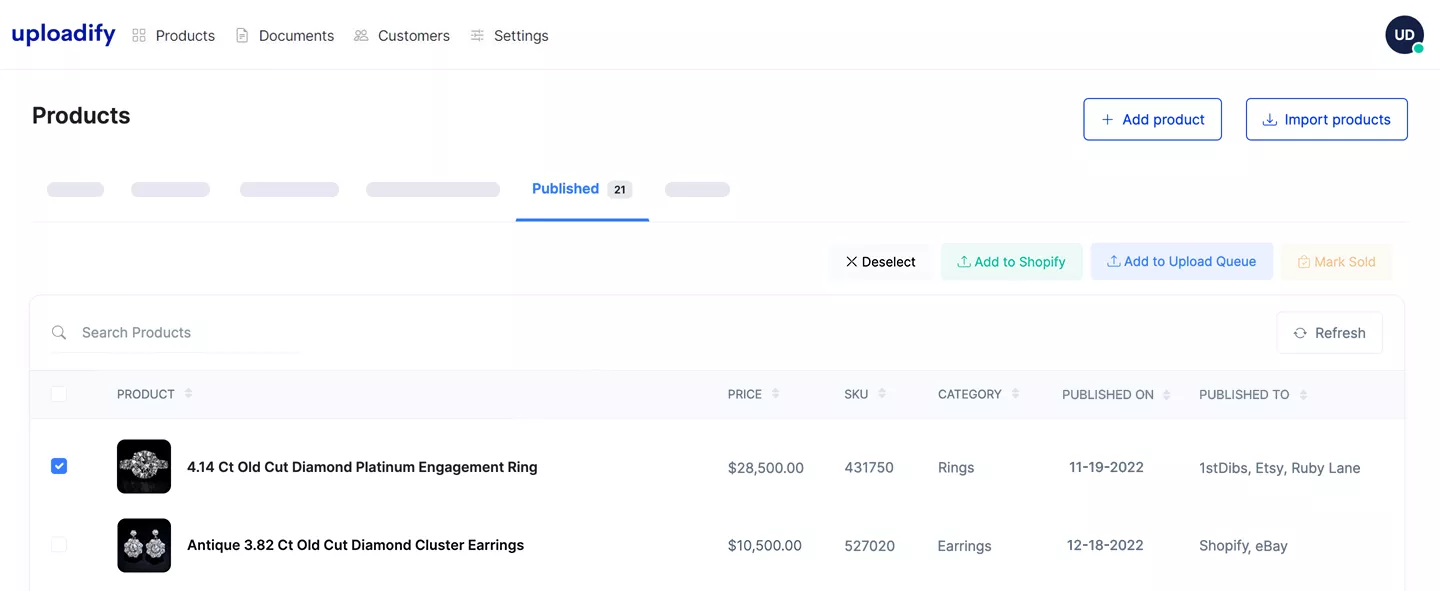Click the Mark Sold action

[x=1337, y=261]
